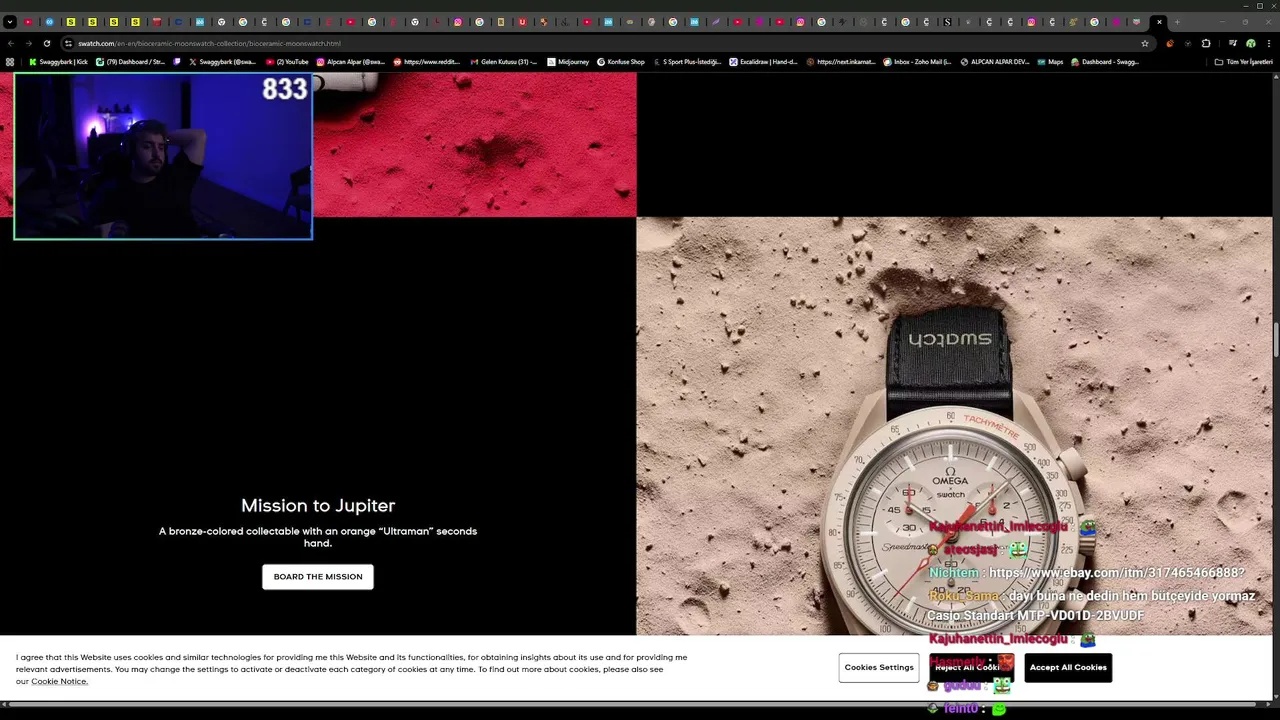Open Swaggybark X (Twitter) bookmark
The image size is (1280, 720).
pos(222,62)
